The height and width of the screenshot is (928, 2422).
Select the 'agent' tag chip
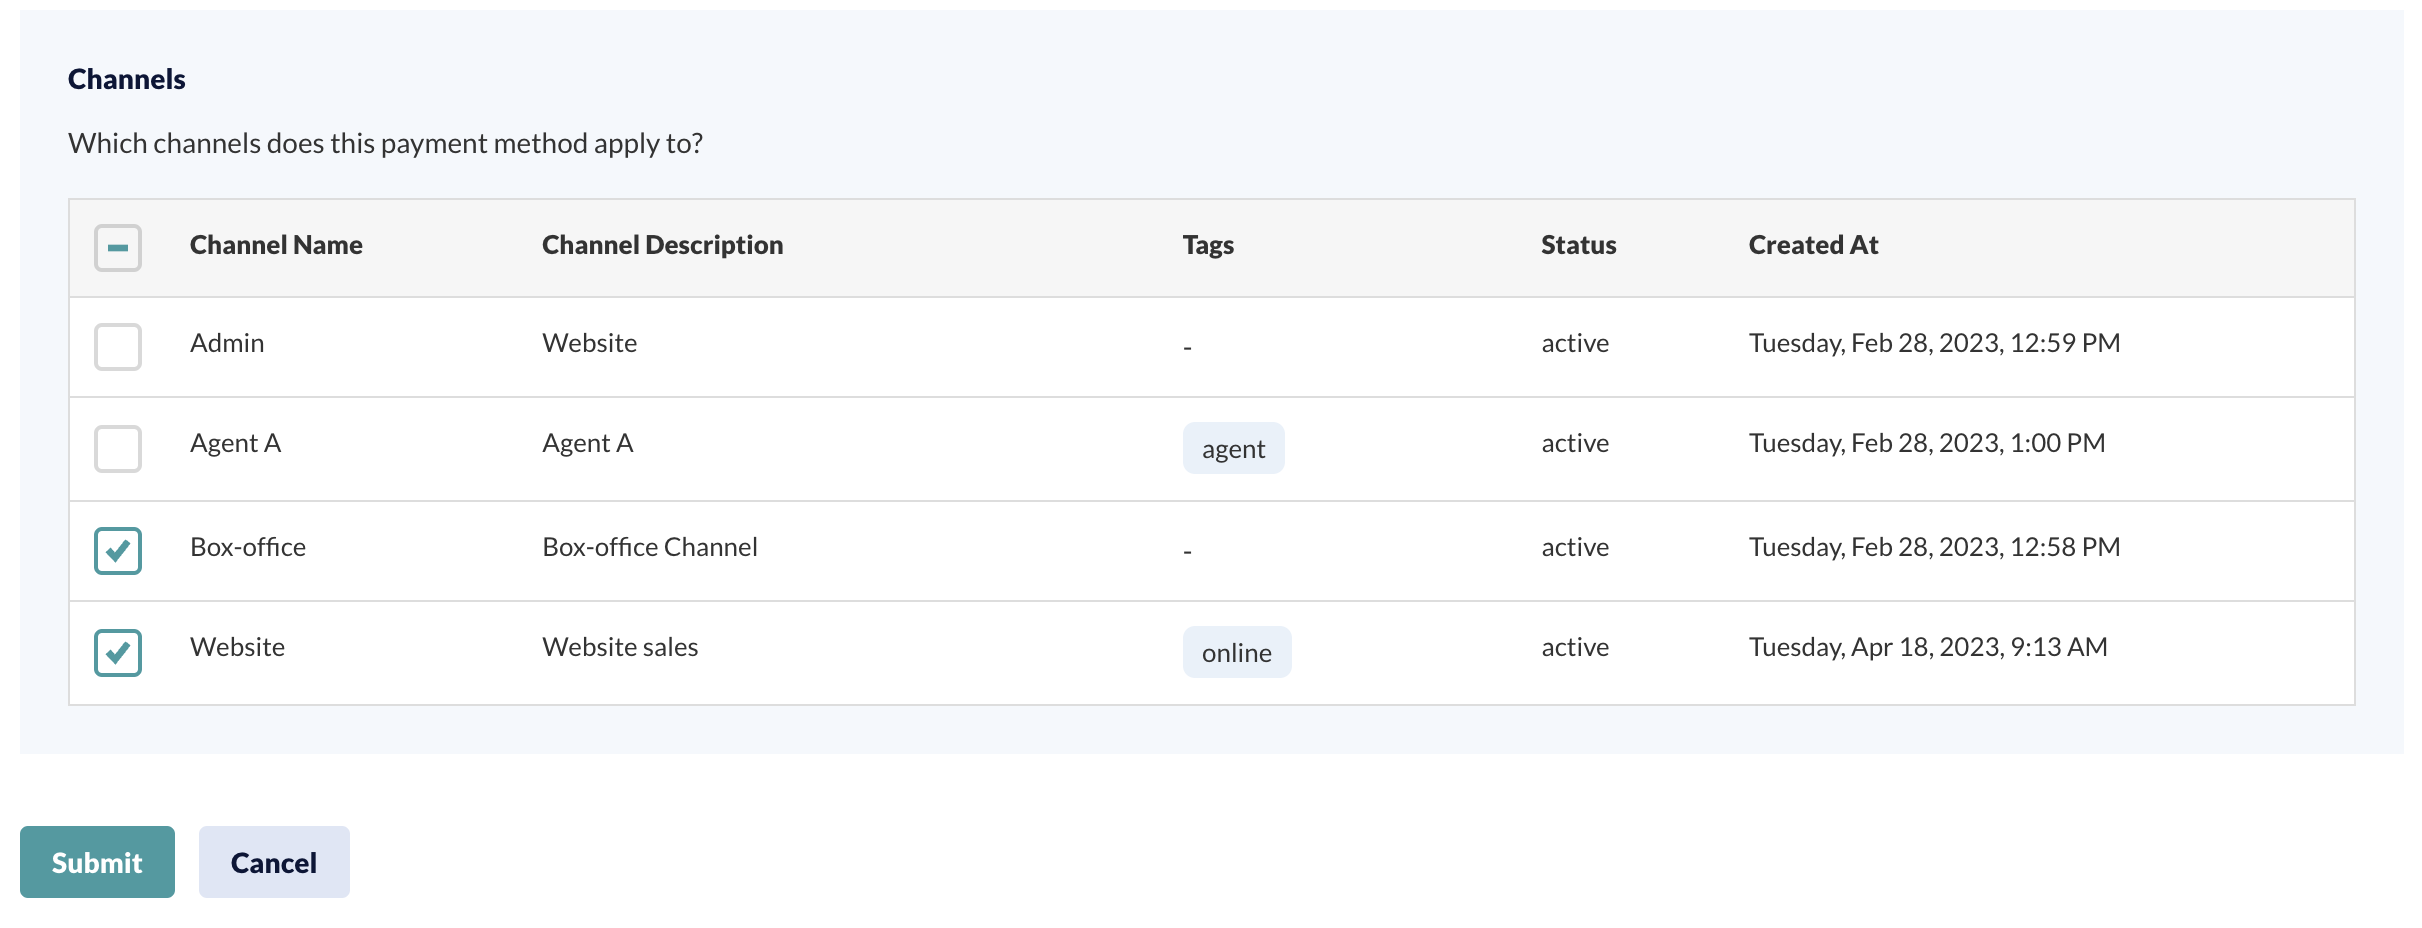coord(1233,449)
